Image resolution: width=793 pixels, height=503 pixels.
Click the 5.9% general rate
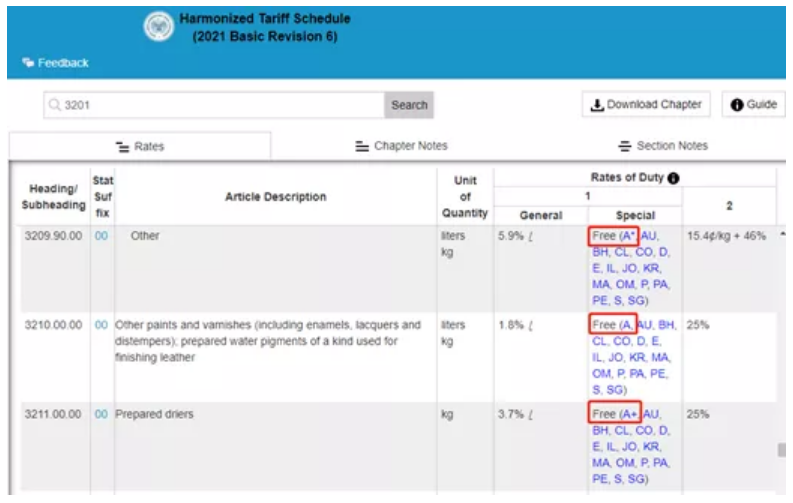(x=511, y=236)
